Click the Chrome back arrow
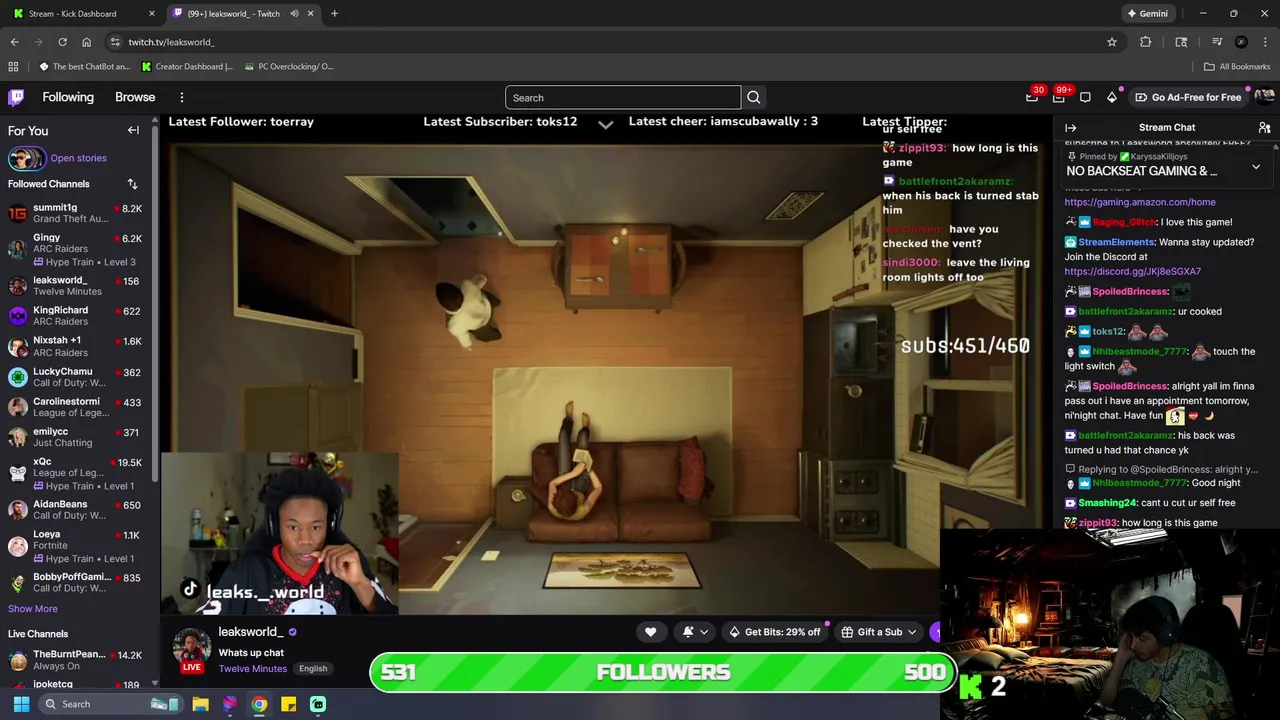 (x=14, y=42)
